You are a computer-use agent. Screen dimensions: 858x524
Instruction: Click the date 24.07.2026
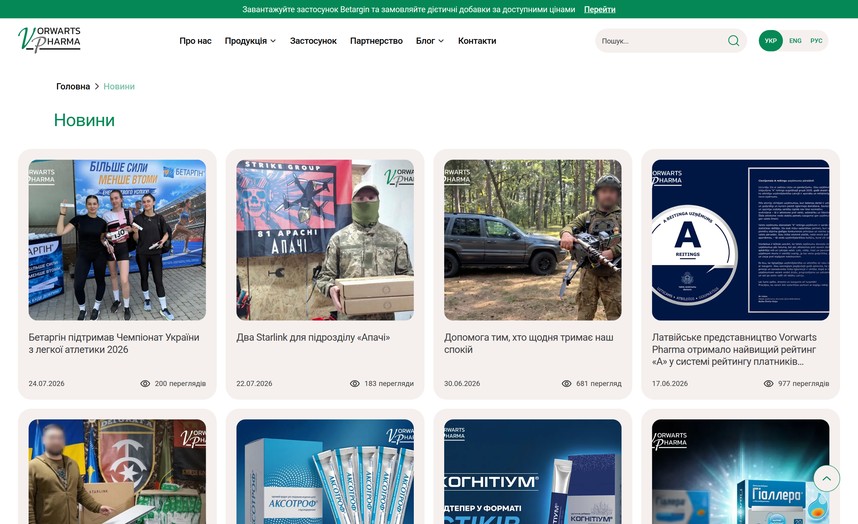[x=47, y=383]
